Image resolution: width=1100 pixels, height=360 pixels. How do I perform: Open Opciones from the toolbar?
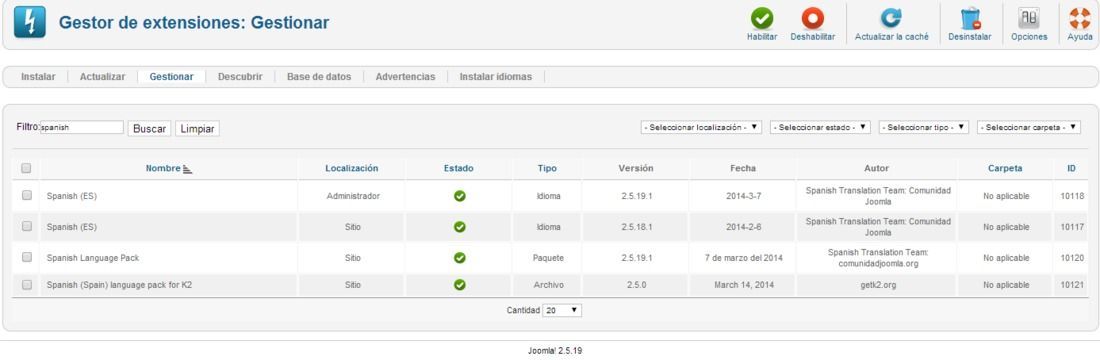(1029, 24)
